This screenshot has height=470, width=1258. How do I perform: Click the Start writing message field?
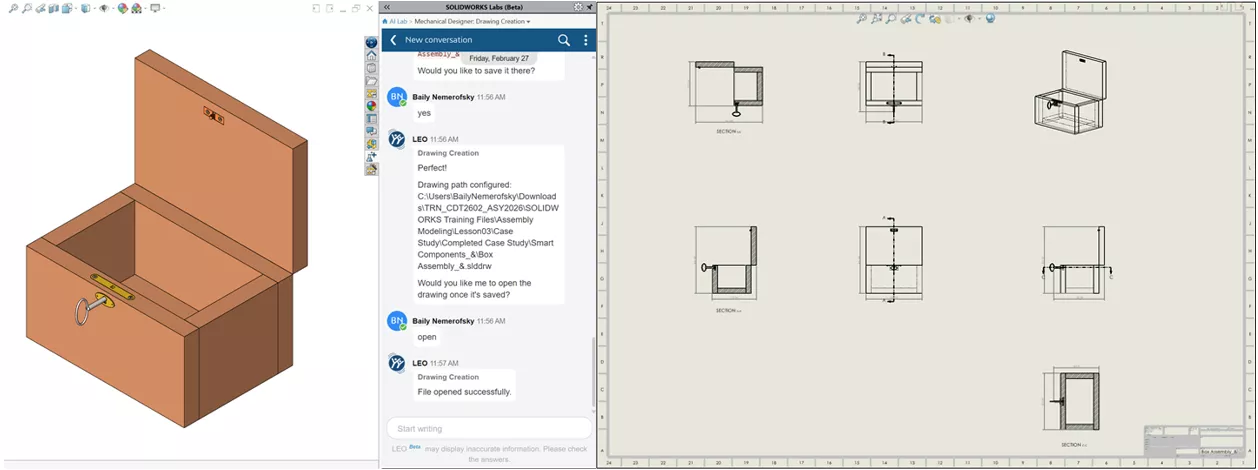pos(489,429)
